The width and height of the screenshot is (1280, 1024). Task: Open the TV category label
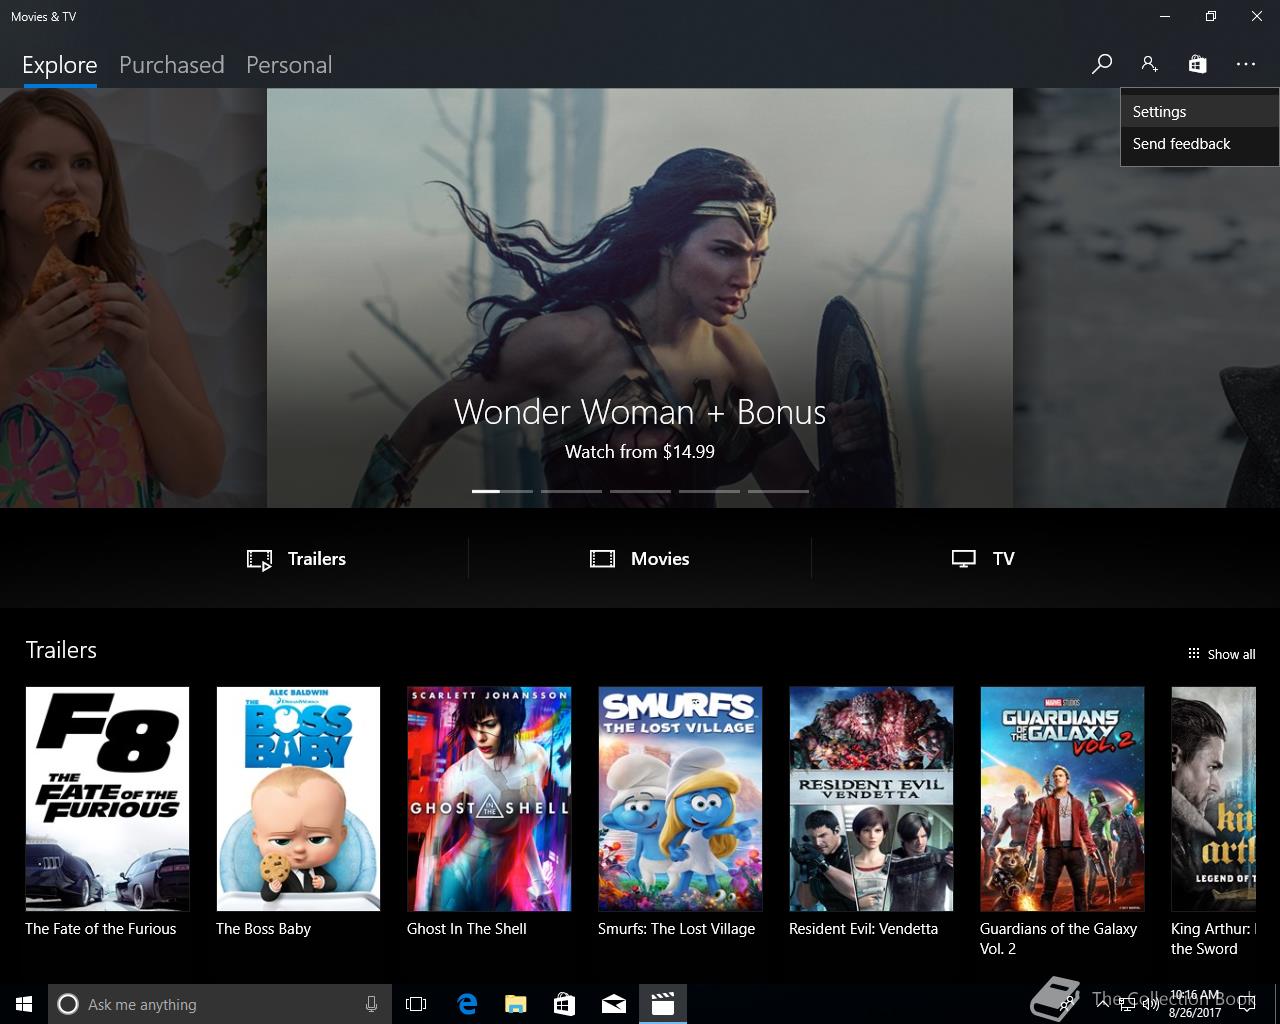click(x=1004, y=559)
